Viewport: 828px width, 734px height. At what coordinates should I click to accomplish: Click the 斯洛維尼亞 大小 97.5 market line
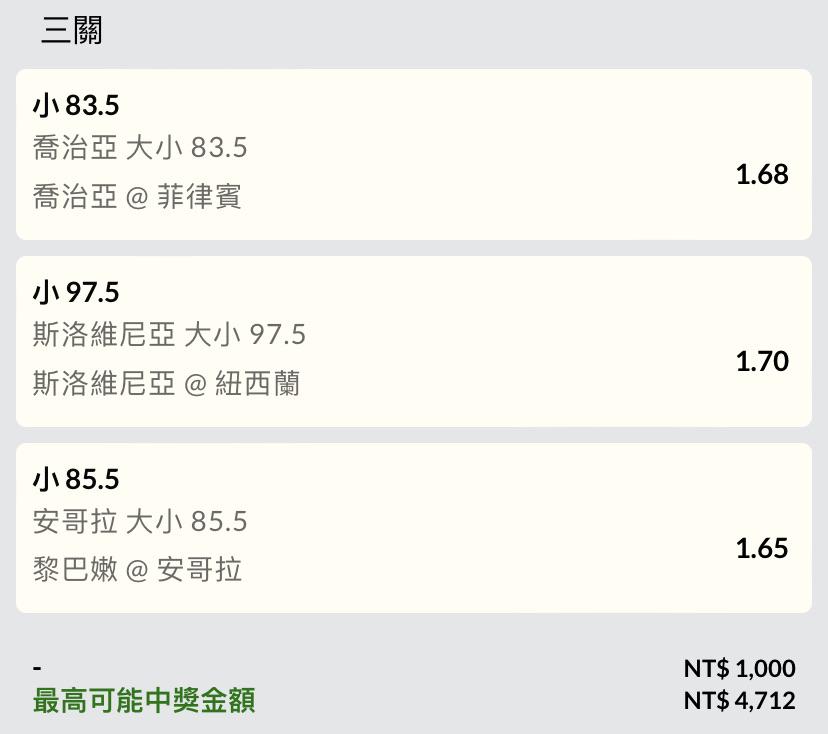point(169,335)
